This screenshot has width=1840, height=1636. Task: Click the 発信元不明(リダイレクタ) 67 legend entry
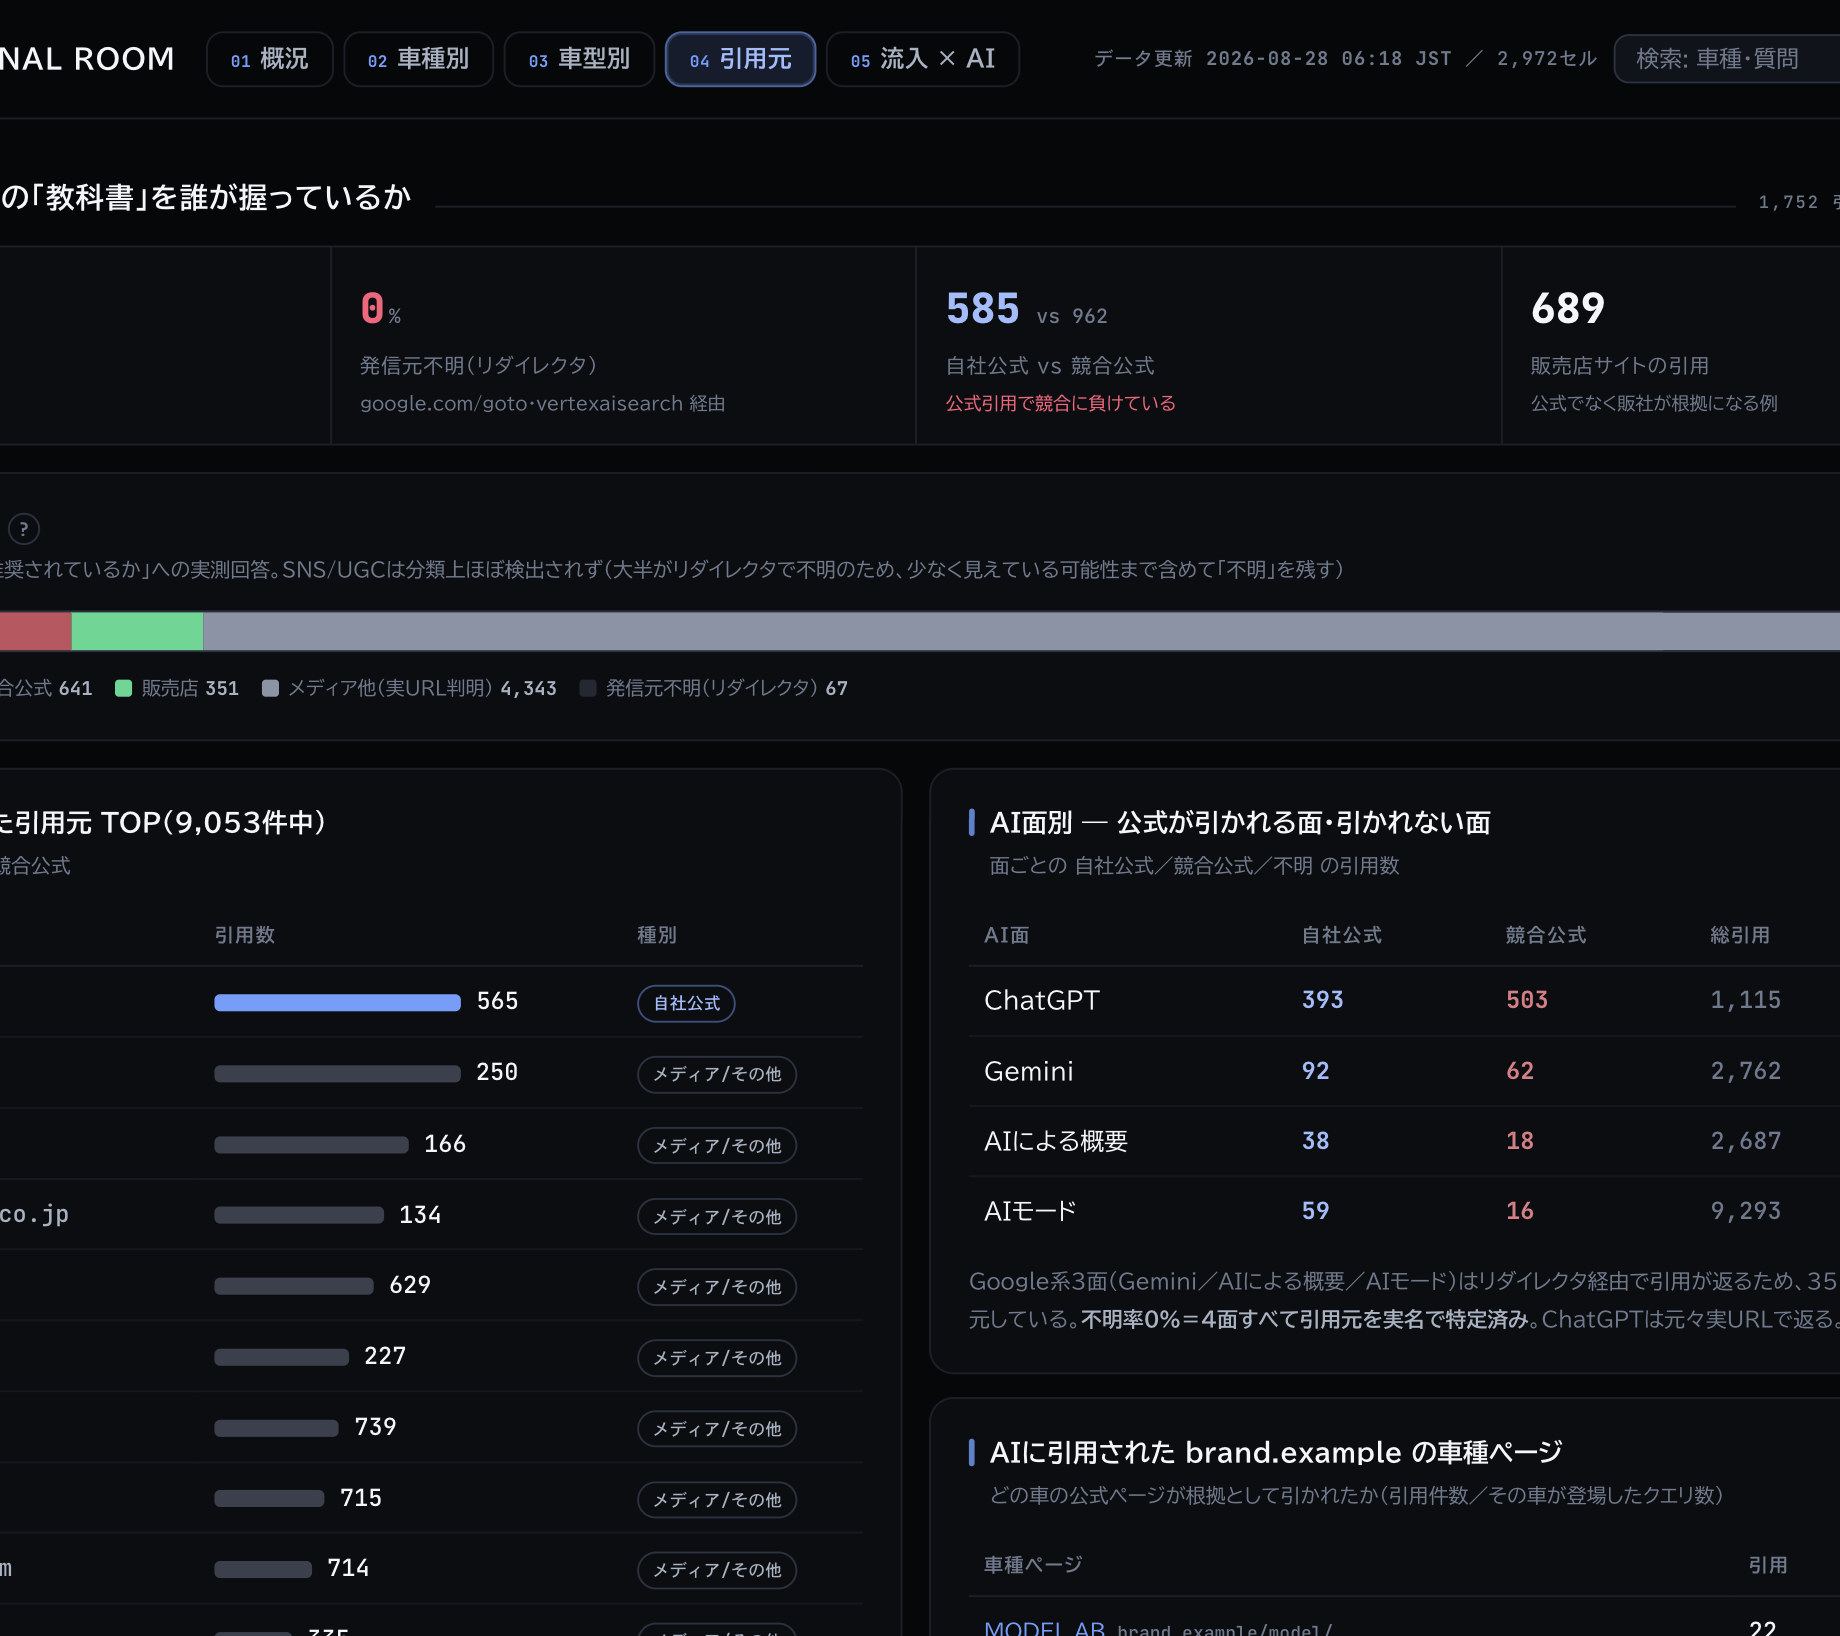[714, 688]
